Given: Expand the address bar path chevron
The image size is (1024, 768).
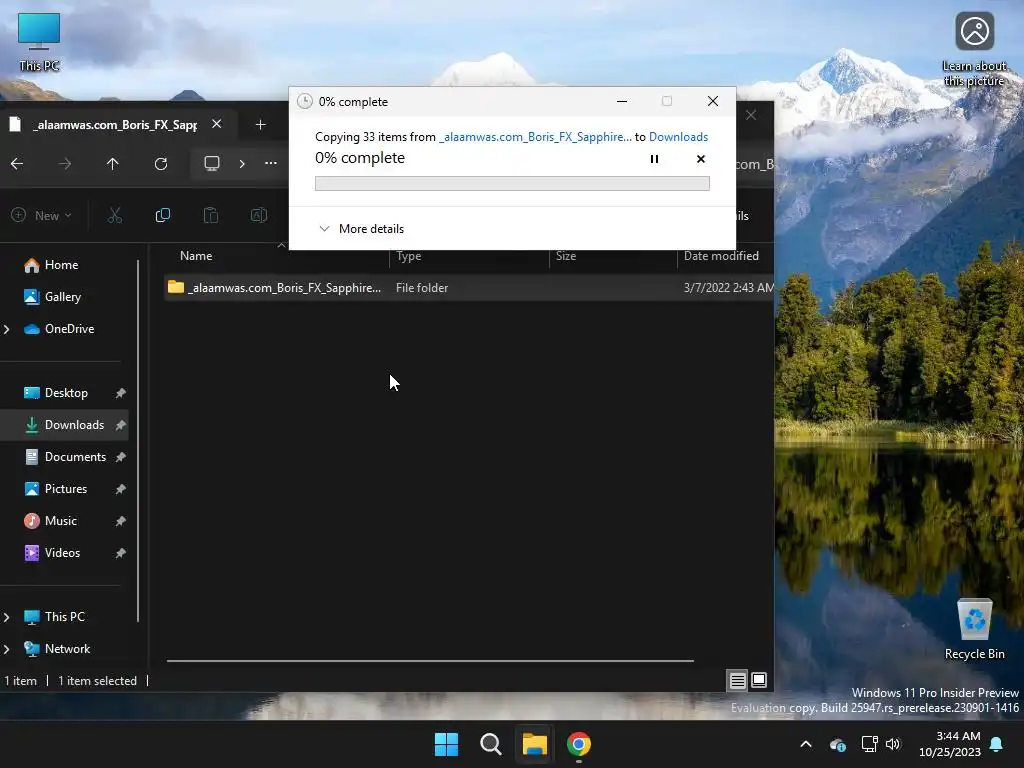Looking at the screenshot, I should pyautogui.click(x=242, y=163).
